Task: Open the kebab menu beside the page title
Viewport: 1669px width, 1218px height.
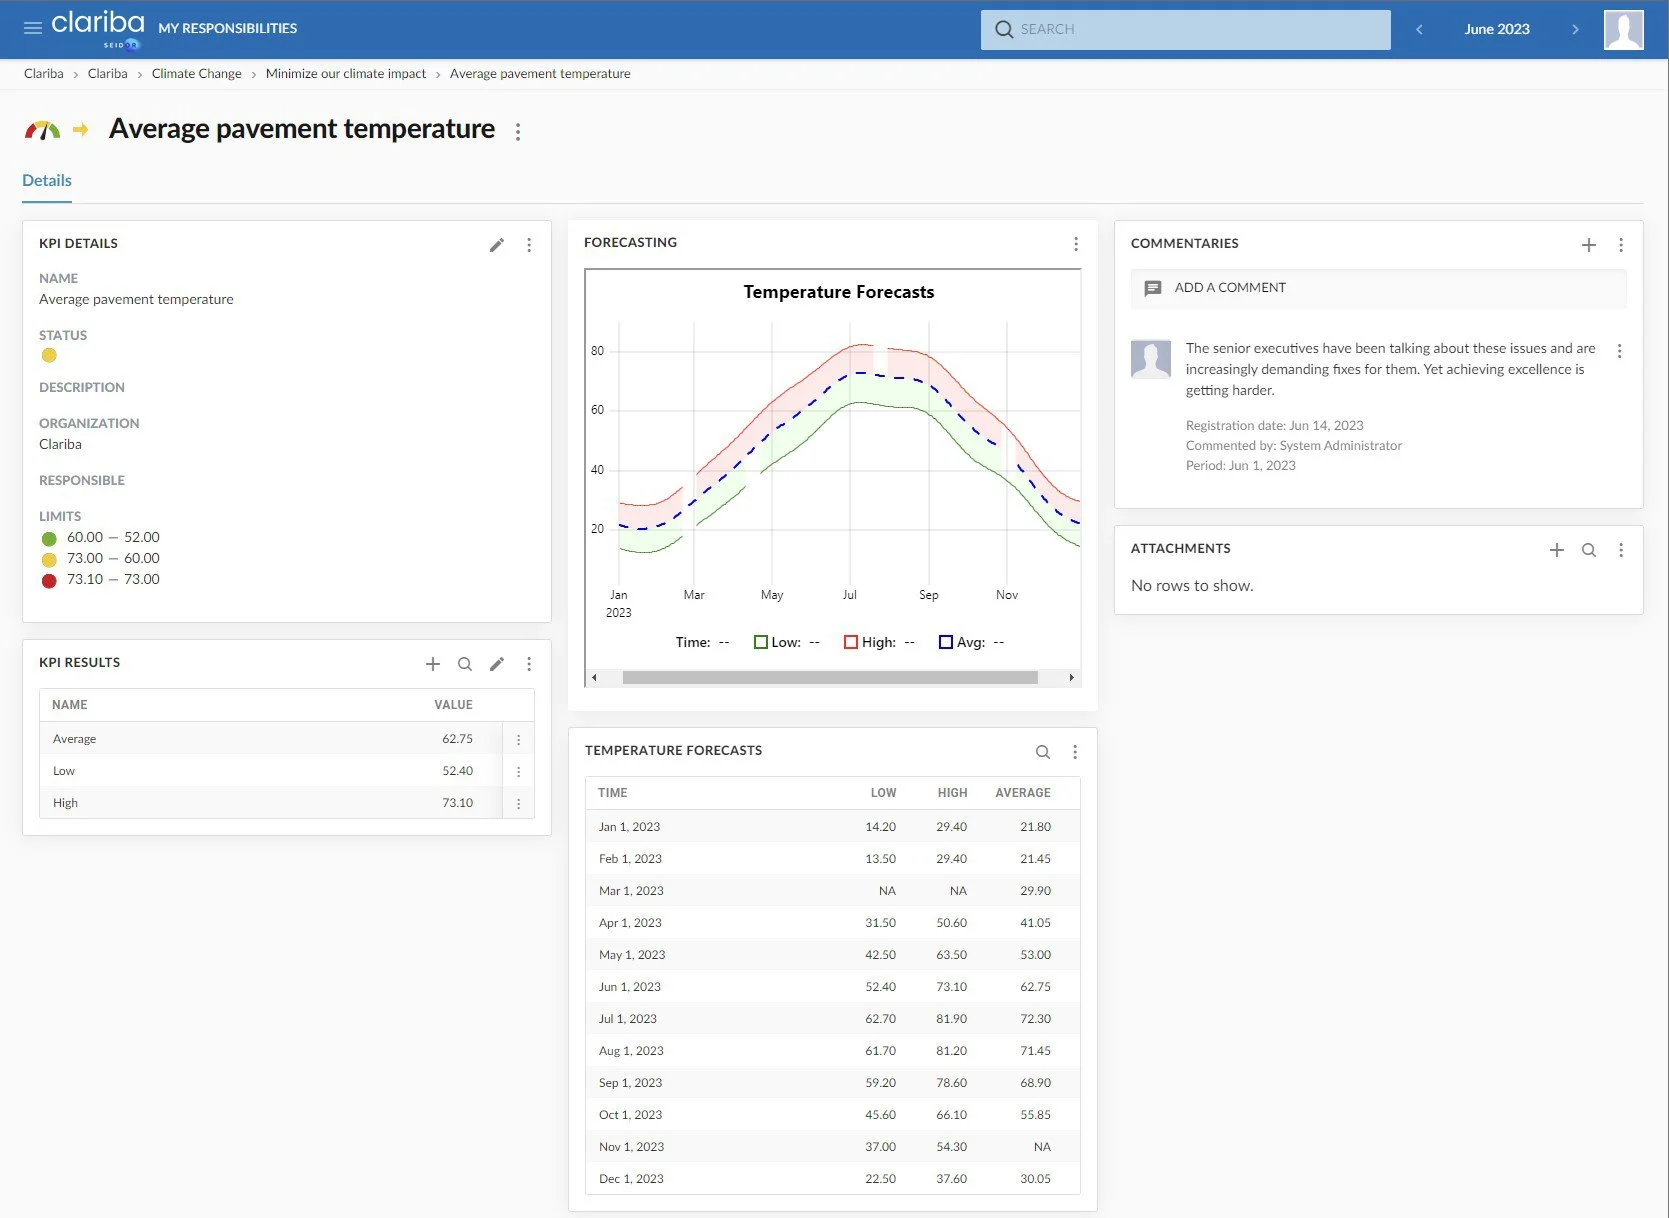Action: [518, 131]
